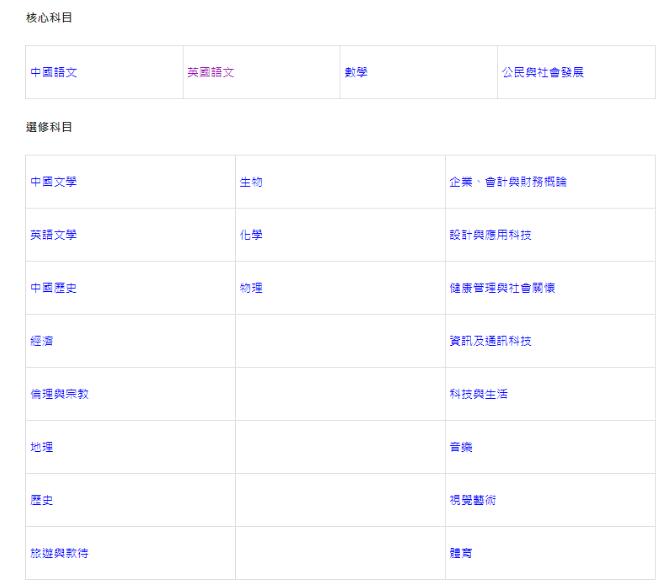Click the 設計與應用科技 link
Viewport: 669px width, 585px height.
490,235
